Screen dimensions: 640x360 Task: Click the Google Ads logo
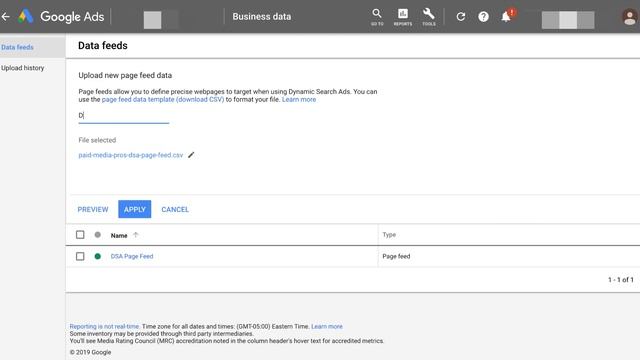61,17
